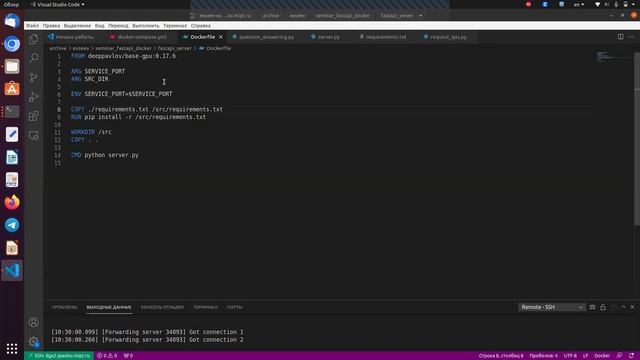640x360 pixels.
Task: Open the Обзор activities overview
Action: click(x=11, y=4)
